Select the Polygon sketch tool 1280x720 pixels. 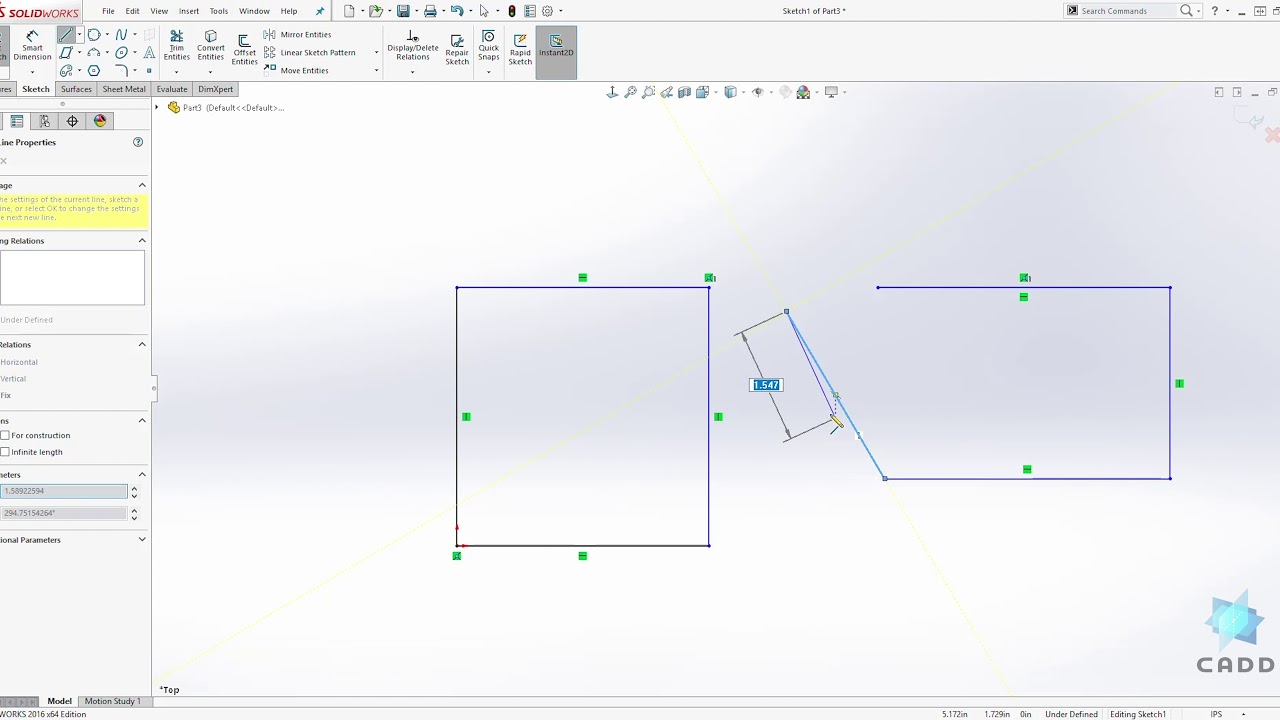pyautogui.click(x=94, y=71)
